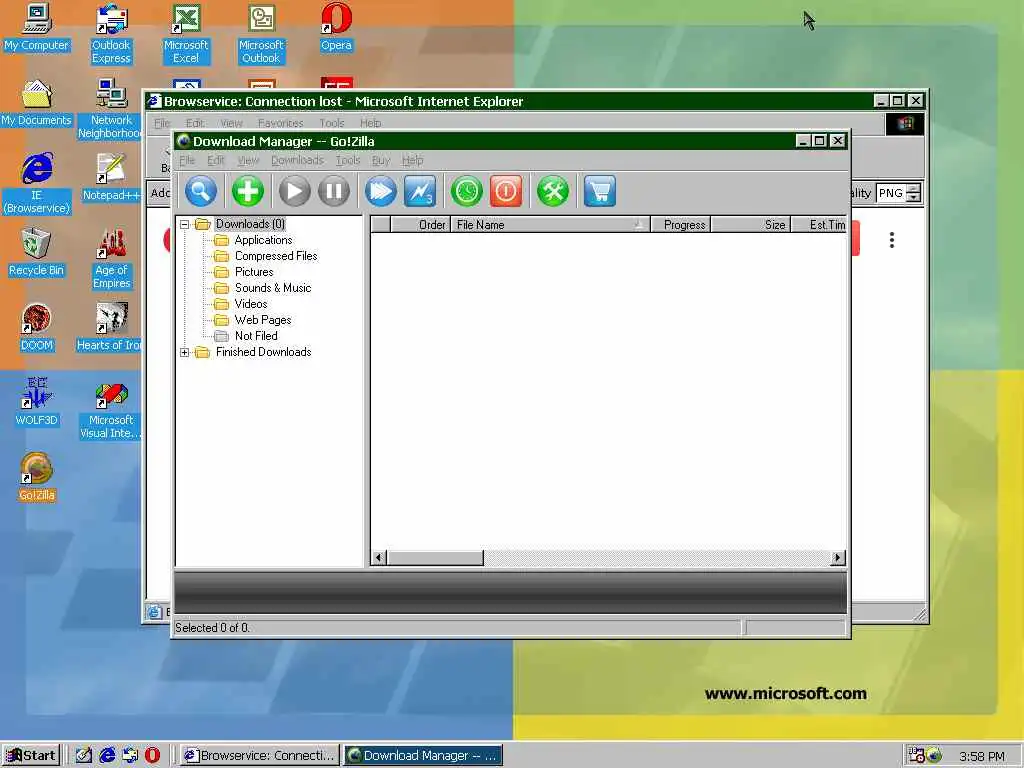Open the green clock scheduler icon
The height and width of the screenshot is (768, 1024).
pos(466,191)
